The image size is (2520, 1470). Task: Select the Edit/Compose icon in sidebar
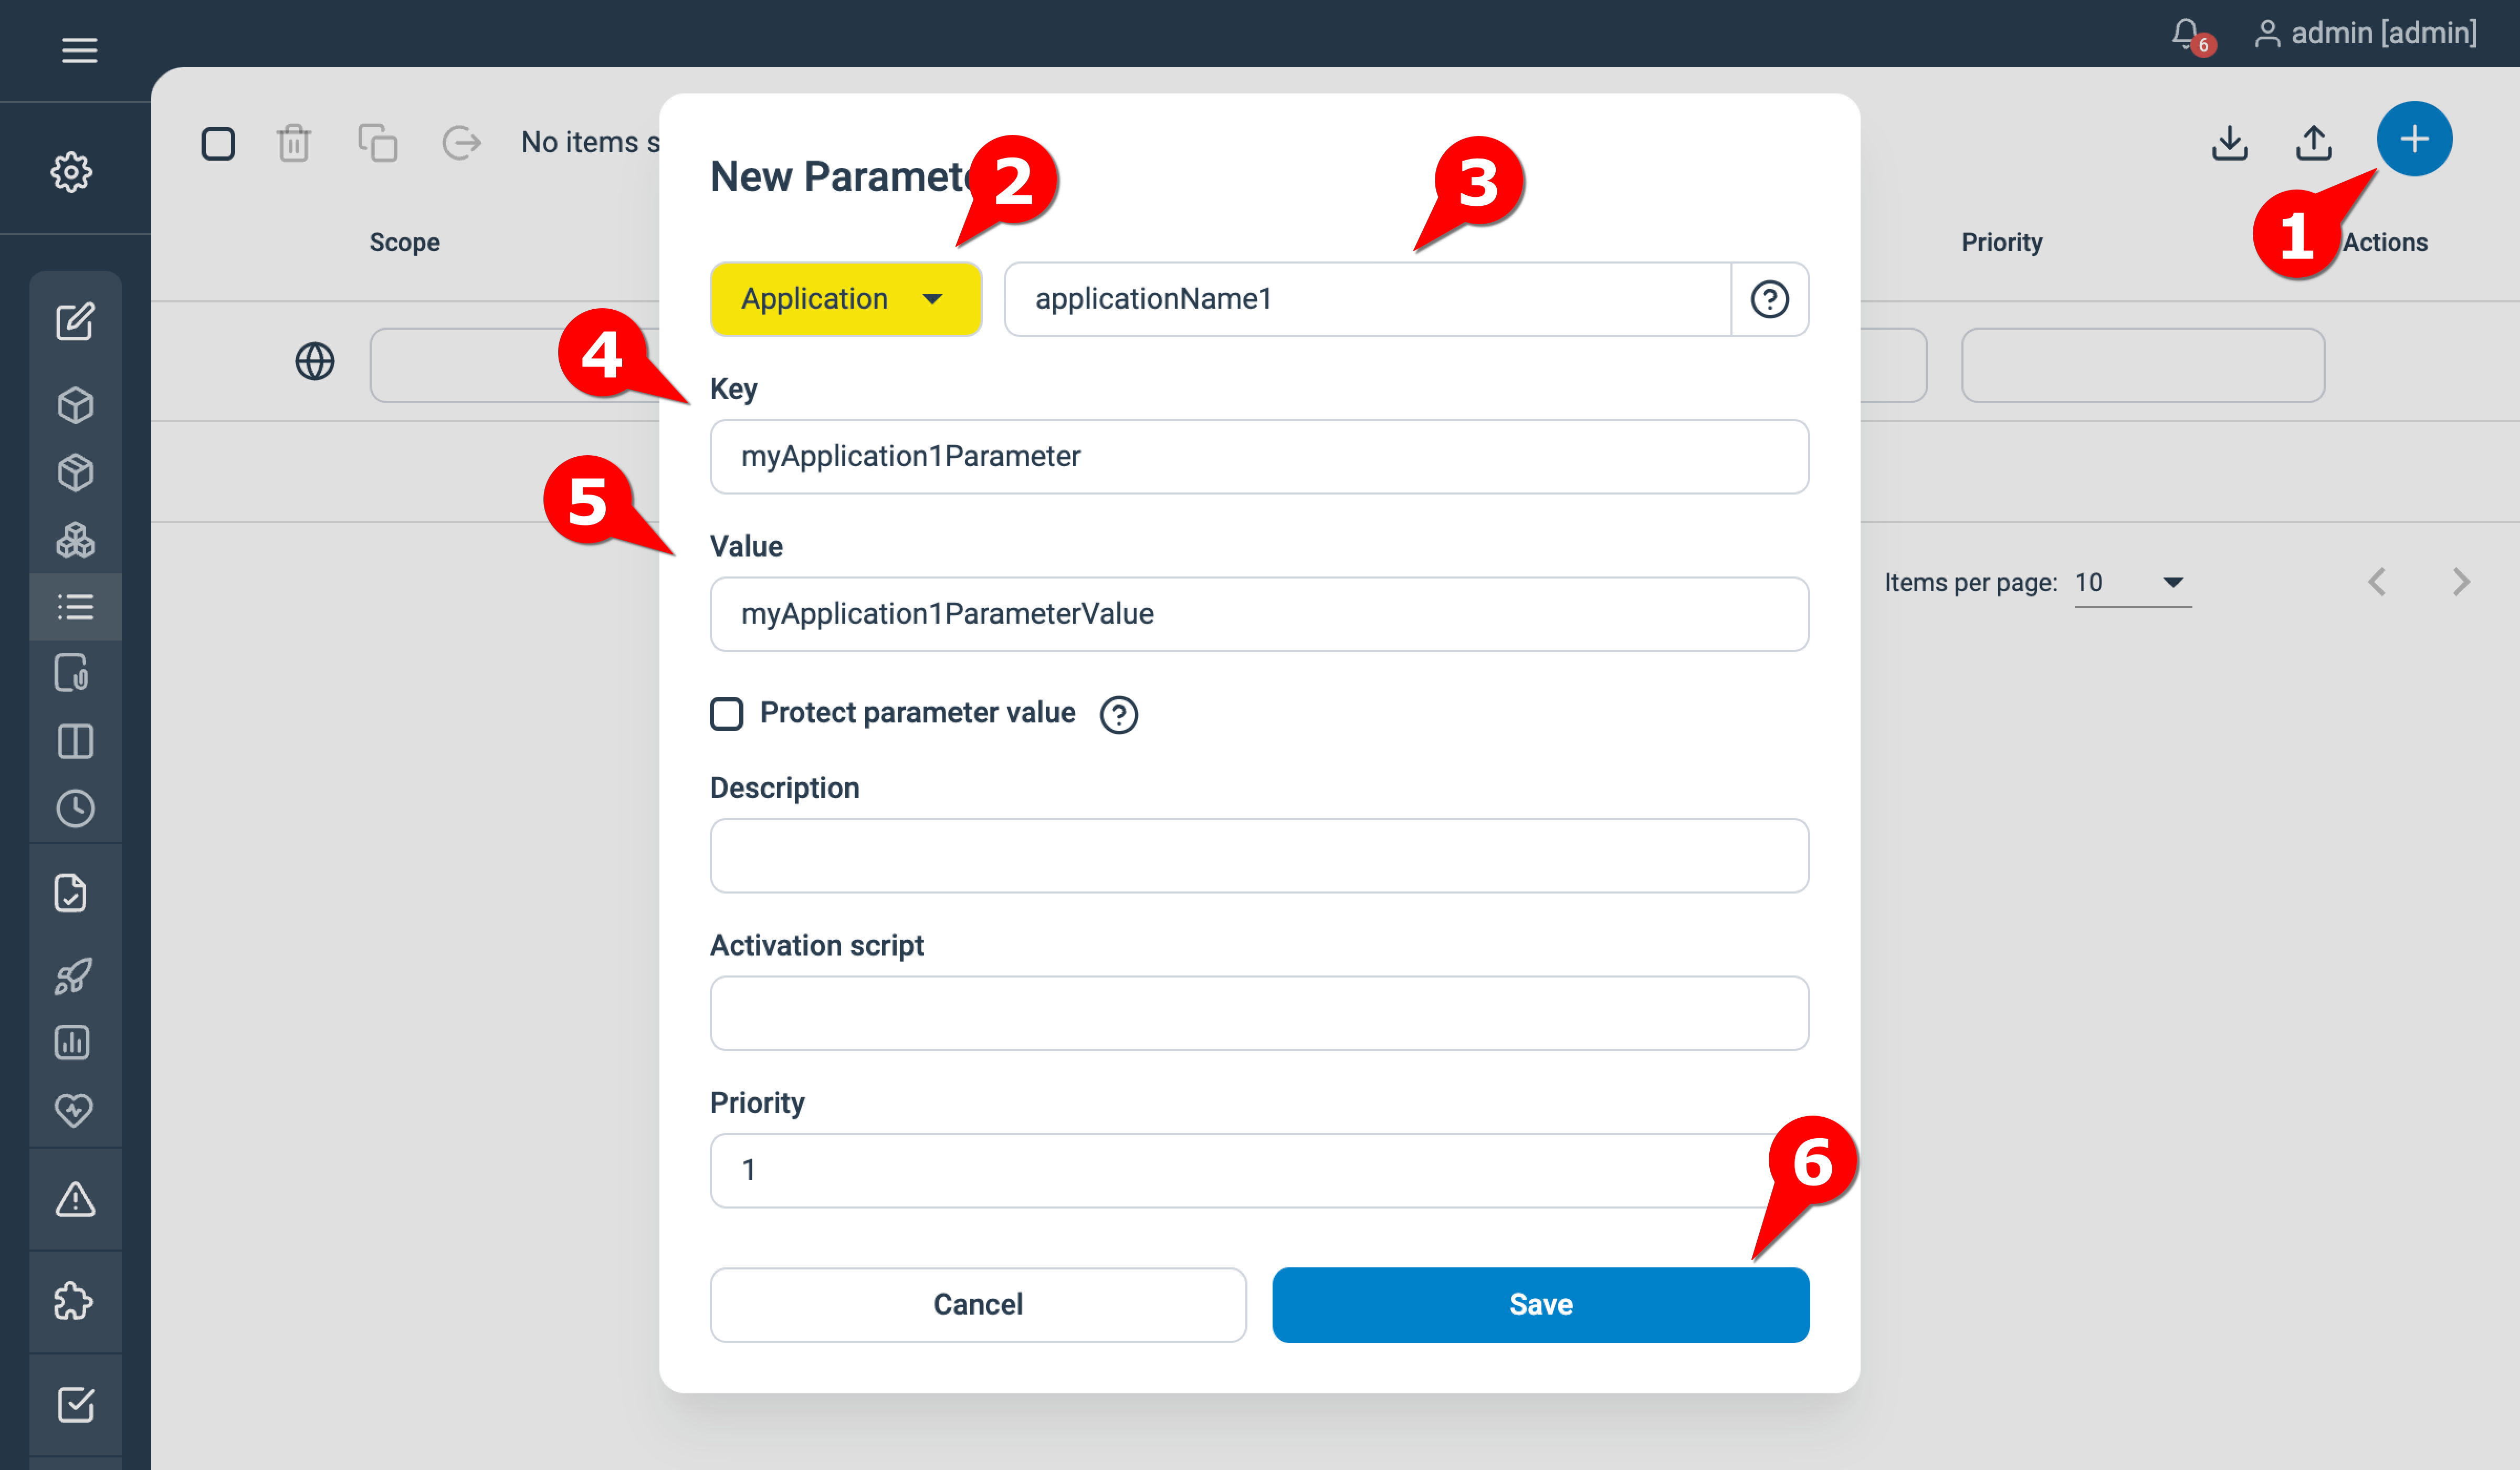tap(75, 322)
